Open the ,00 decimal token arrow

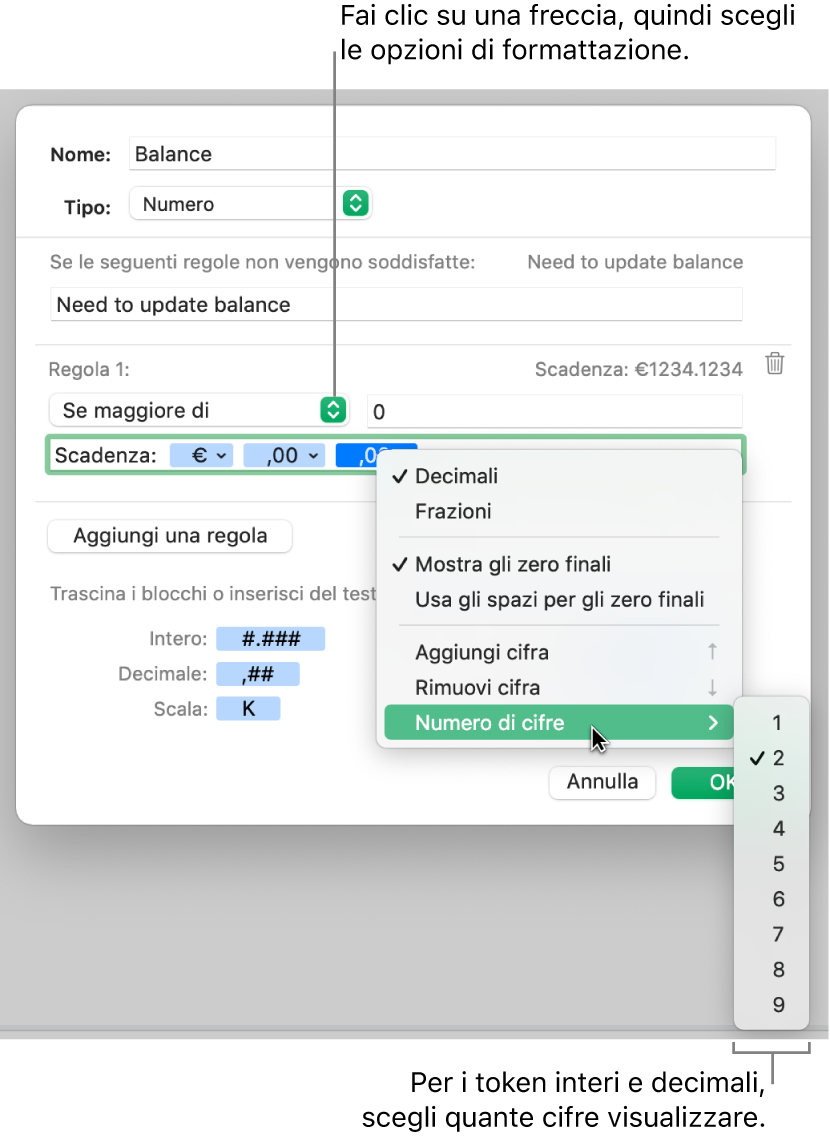[313, 456]
